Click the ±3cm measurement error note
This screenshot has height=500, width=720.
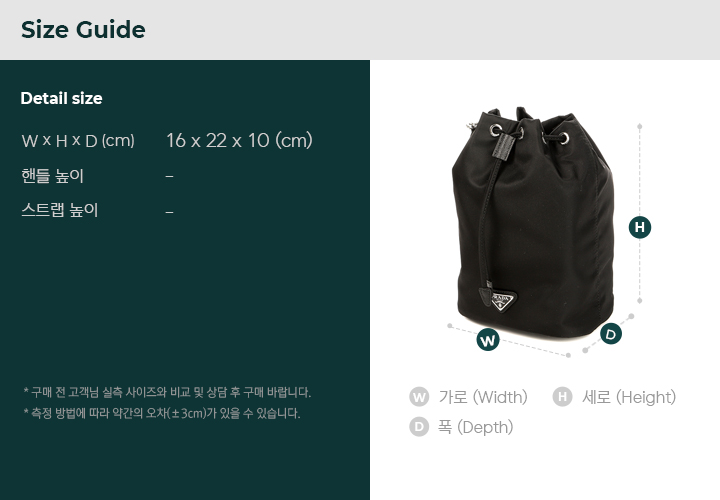[x=162, y=413]
